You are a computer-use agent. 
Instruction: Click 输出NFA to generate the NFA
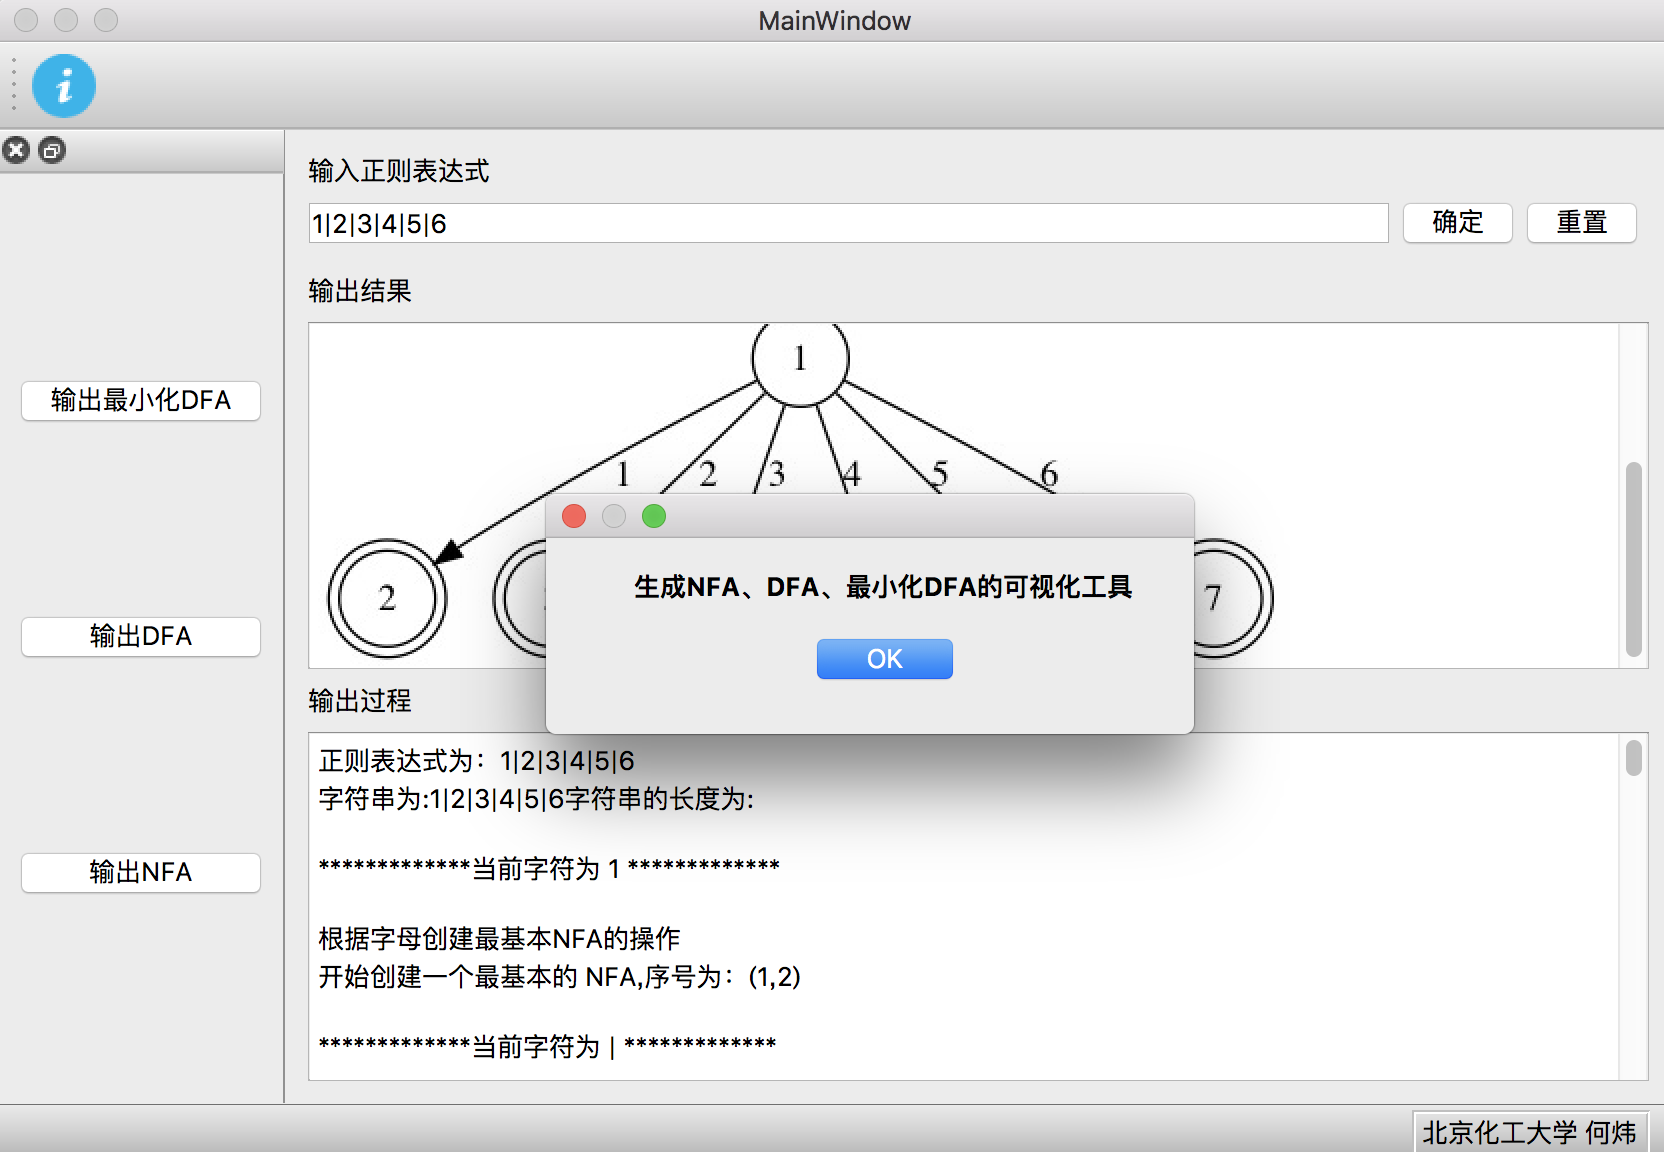pyautogui.click(x=140, y=872)
